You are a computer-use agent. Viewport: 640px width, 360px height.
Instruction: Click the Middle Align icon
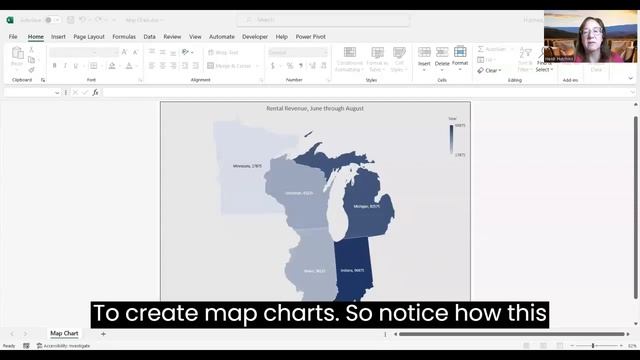[x=162, y=52]
